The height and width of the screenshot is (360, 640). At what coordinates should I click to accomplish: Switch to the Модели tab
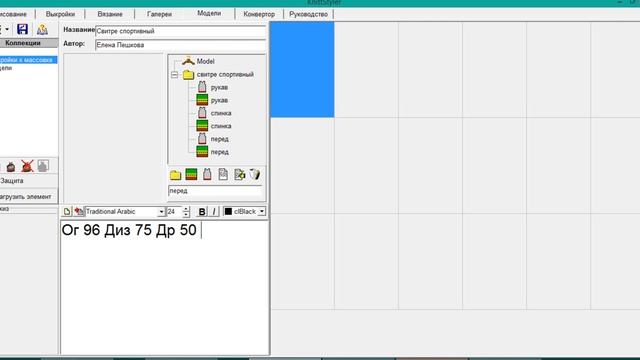pyautogui.click(x=209, y=13)
